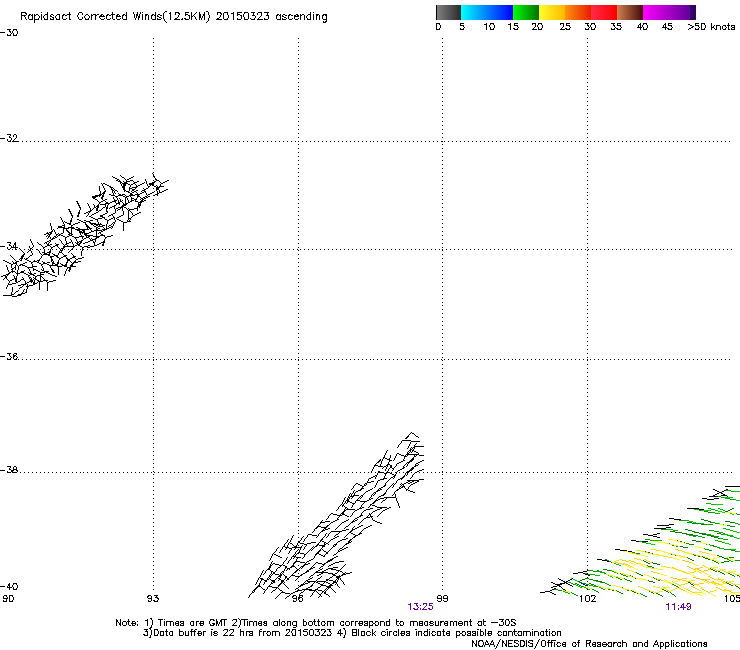
Task: Click the latitude label -36
Action: [x=9, y=356]
